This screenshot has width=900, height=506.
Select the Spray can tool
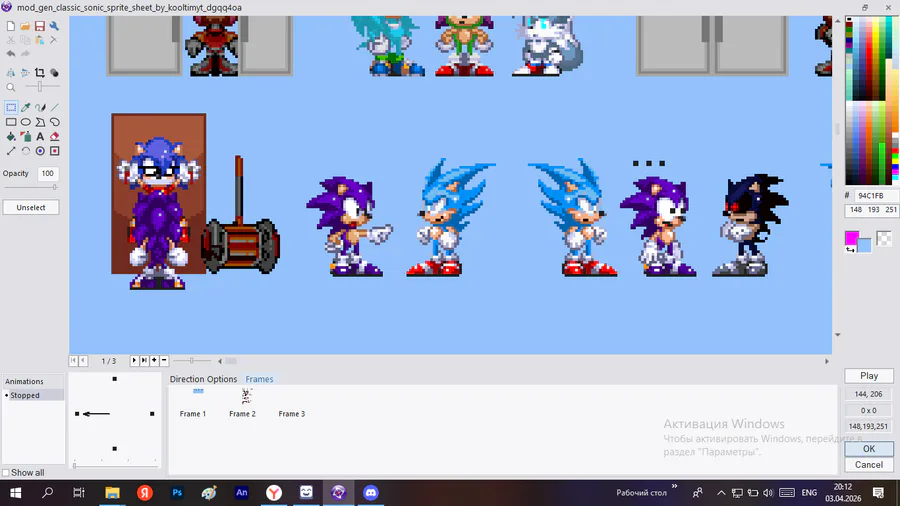[x=26, y=137]
